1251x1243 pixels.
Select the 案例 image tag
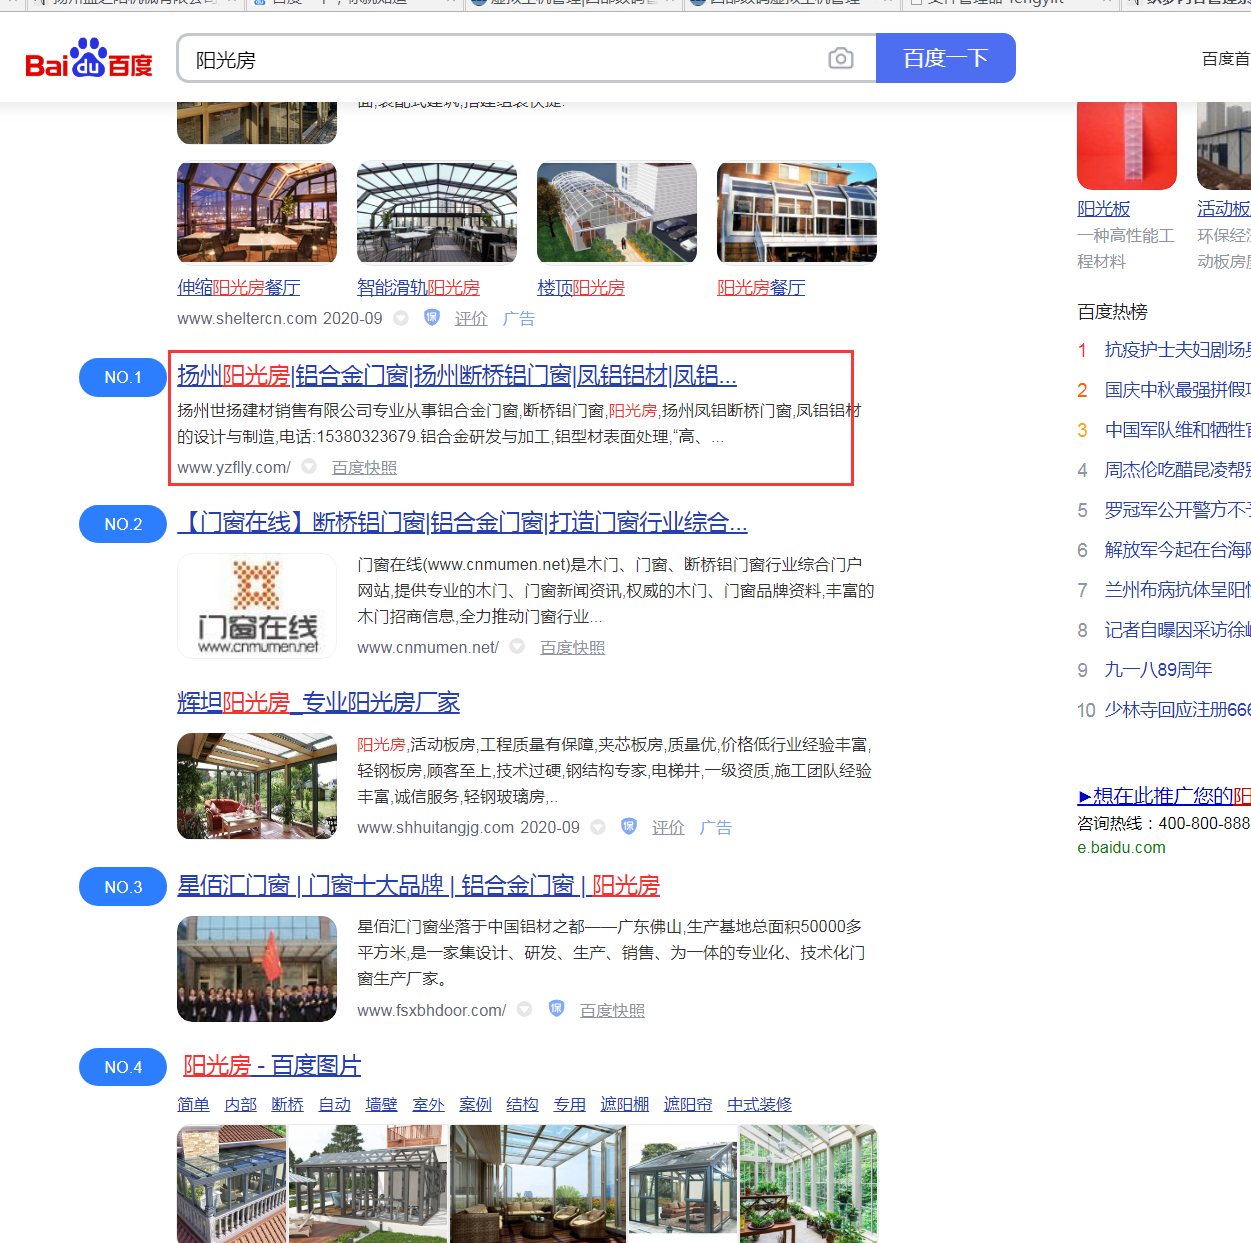click(x=475, y=1104)
